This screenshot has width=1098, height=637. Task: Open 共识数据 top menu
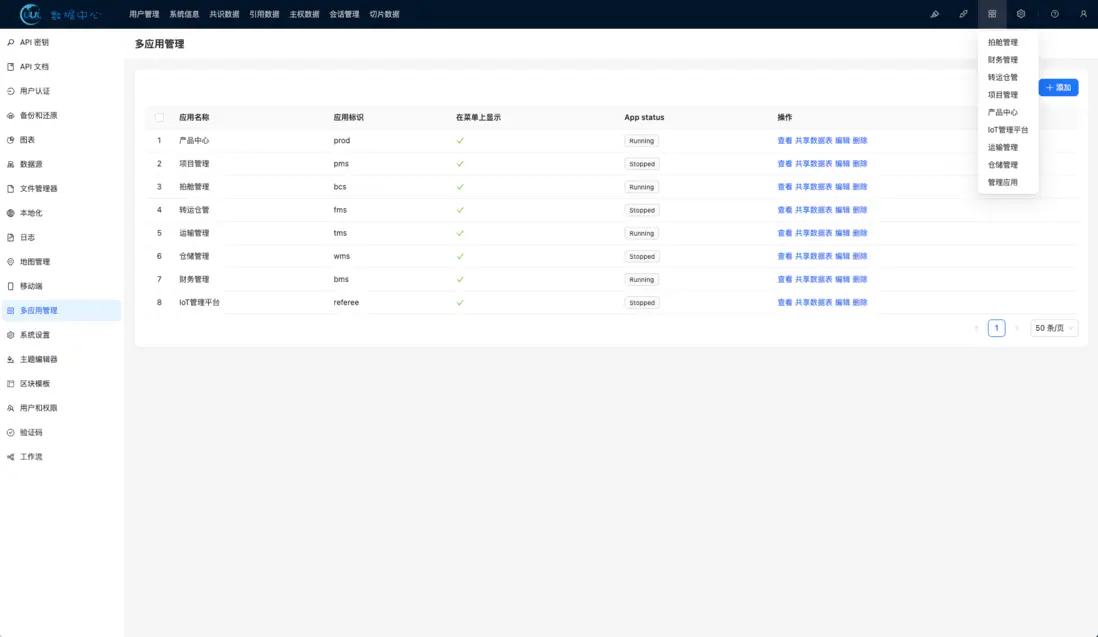coord(224,14)
